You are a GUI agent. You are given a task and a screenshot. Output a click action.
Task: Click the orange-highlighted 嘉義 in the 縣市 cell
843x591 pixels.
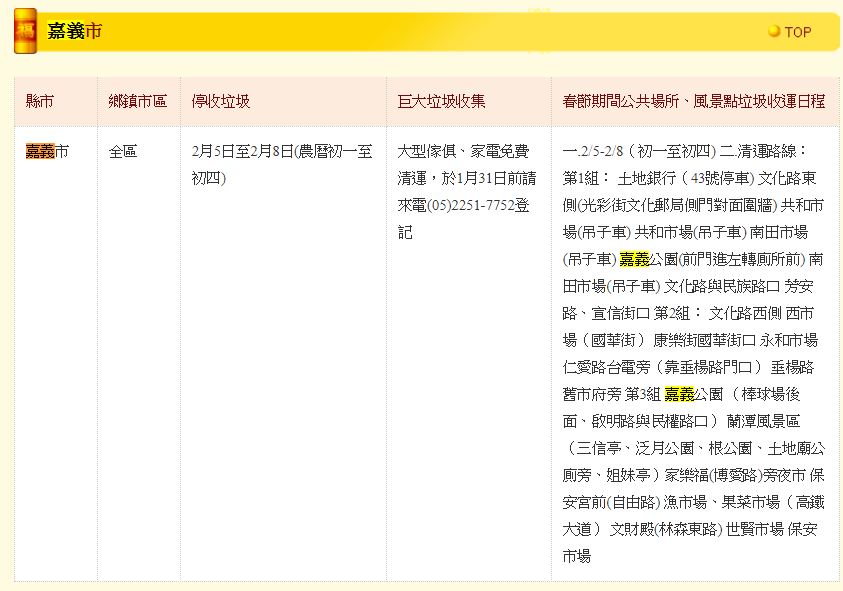tap(40, 152)
